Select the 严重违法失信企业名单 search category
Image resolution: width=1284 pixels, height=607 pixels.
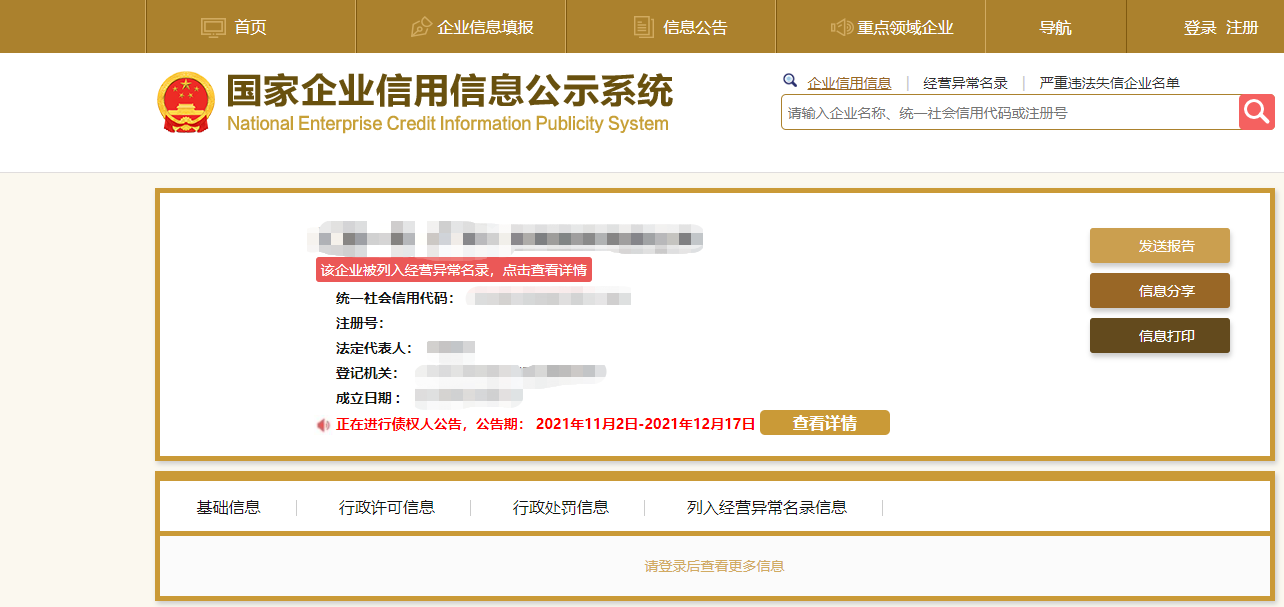click(1110, 83)
